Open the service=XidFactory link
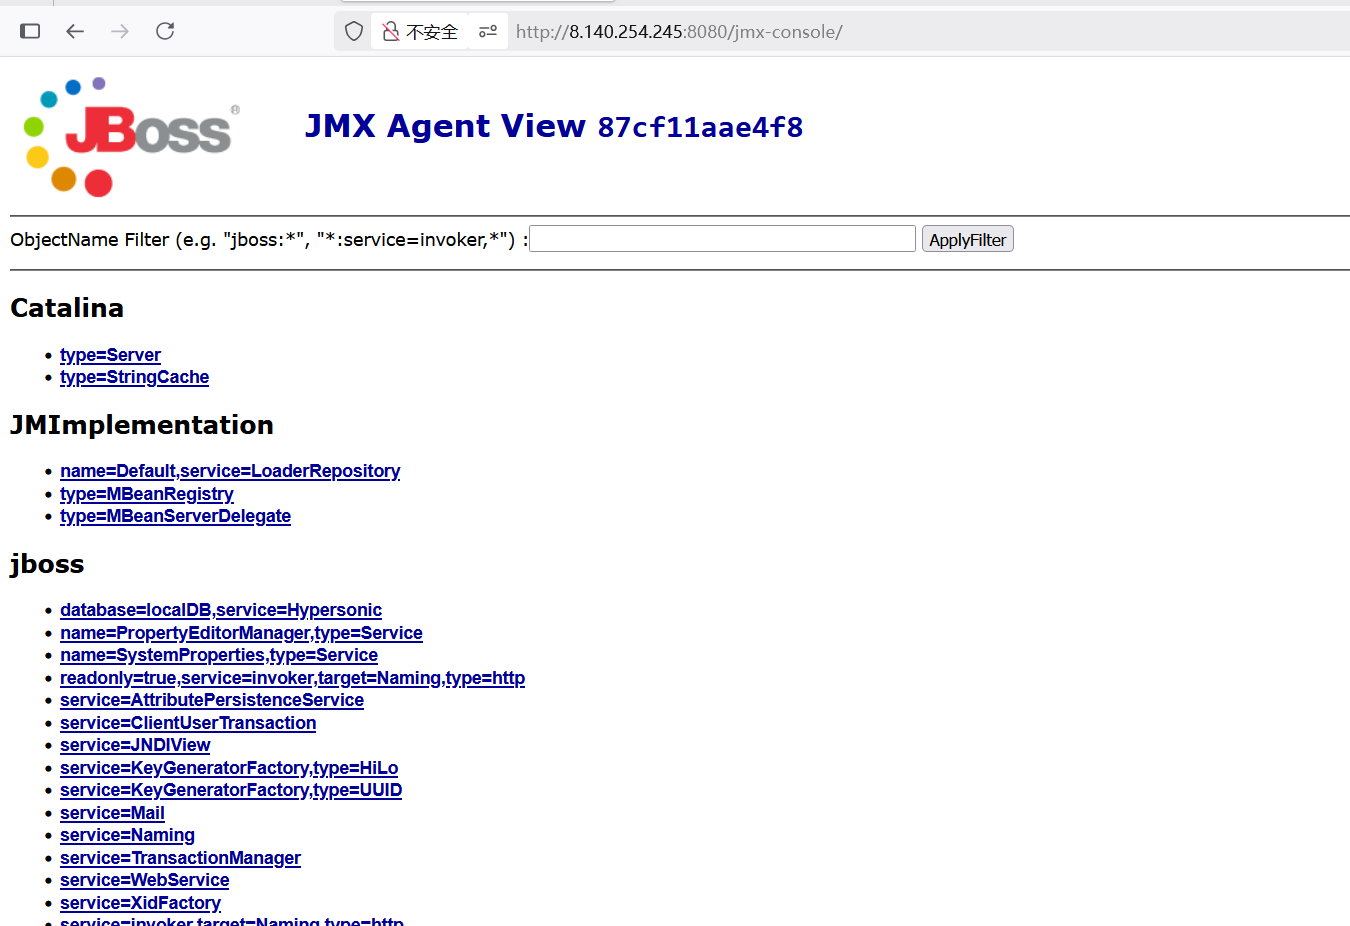Viewport: 1350px width, 926px height. tap(140, 903)
